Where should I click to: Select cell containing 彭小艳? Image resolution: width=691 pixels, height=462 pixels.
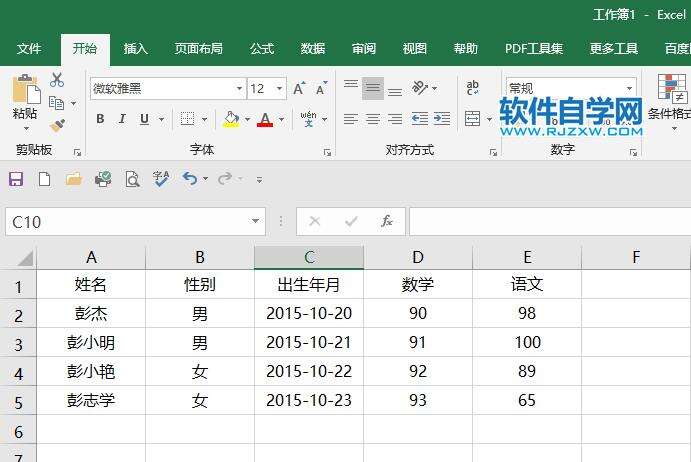pyautogui.click(x=91, y=371)
